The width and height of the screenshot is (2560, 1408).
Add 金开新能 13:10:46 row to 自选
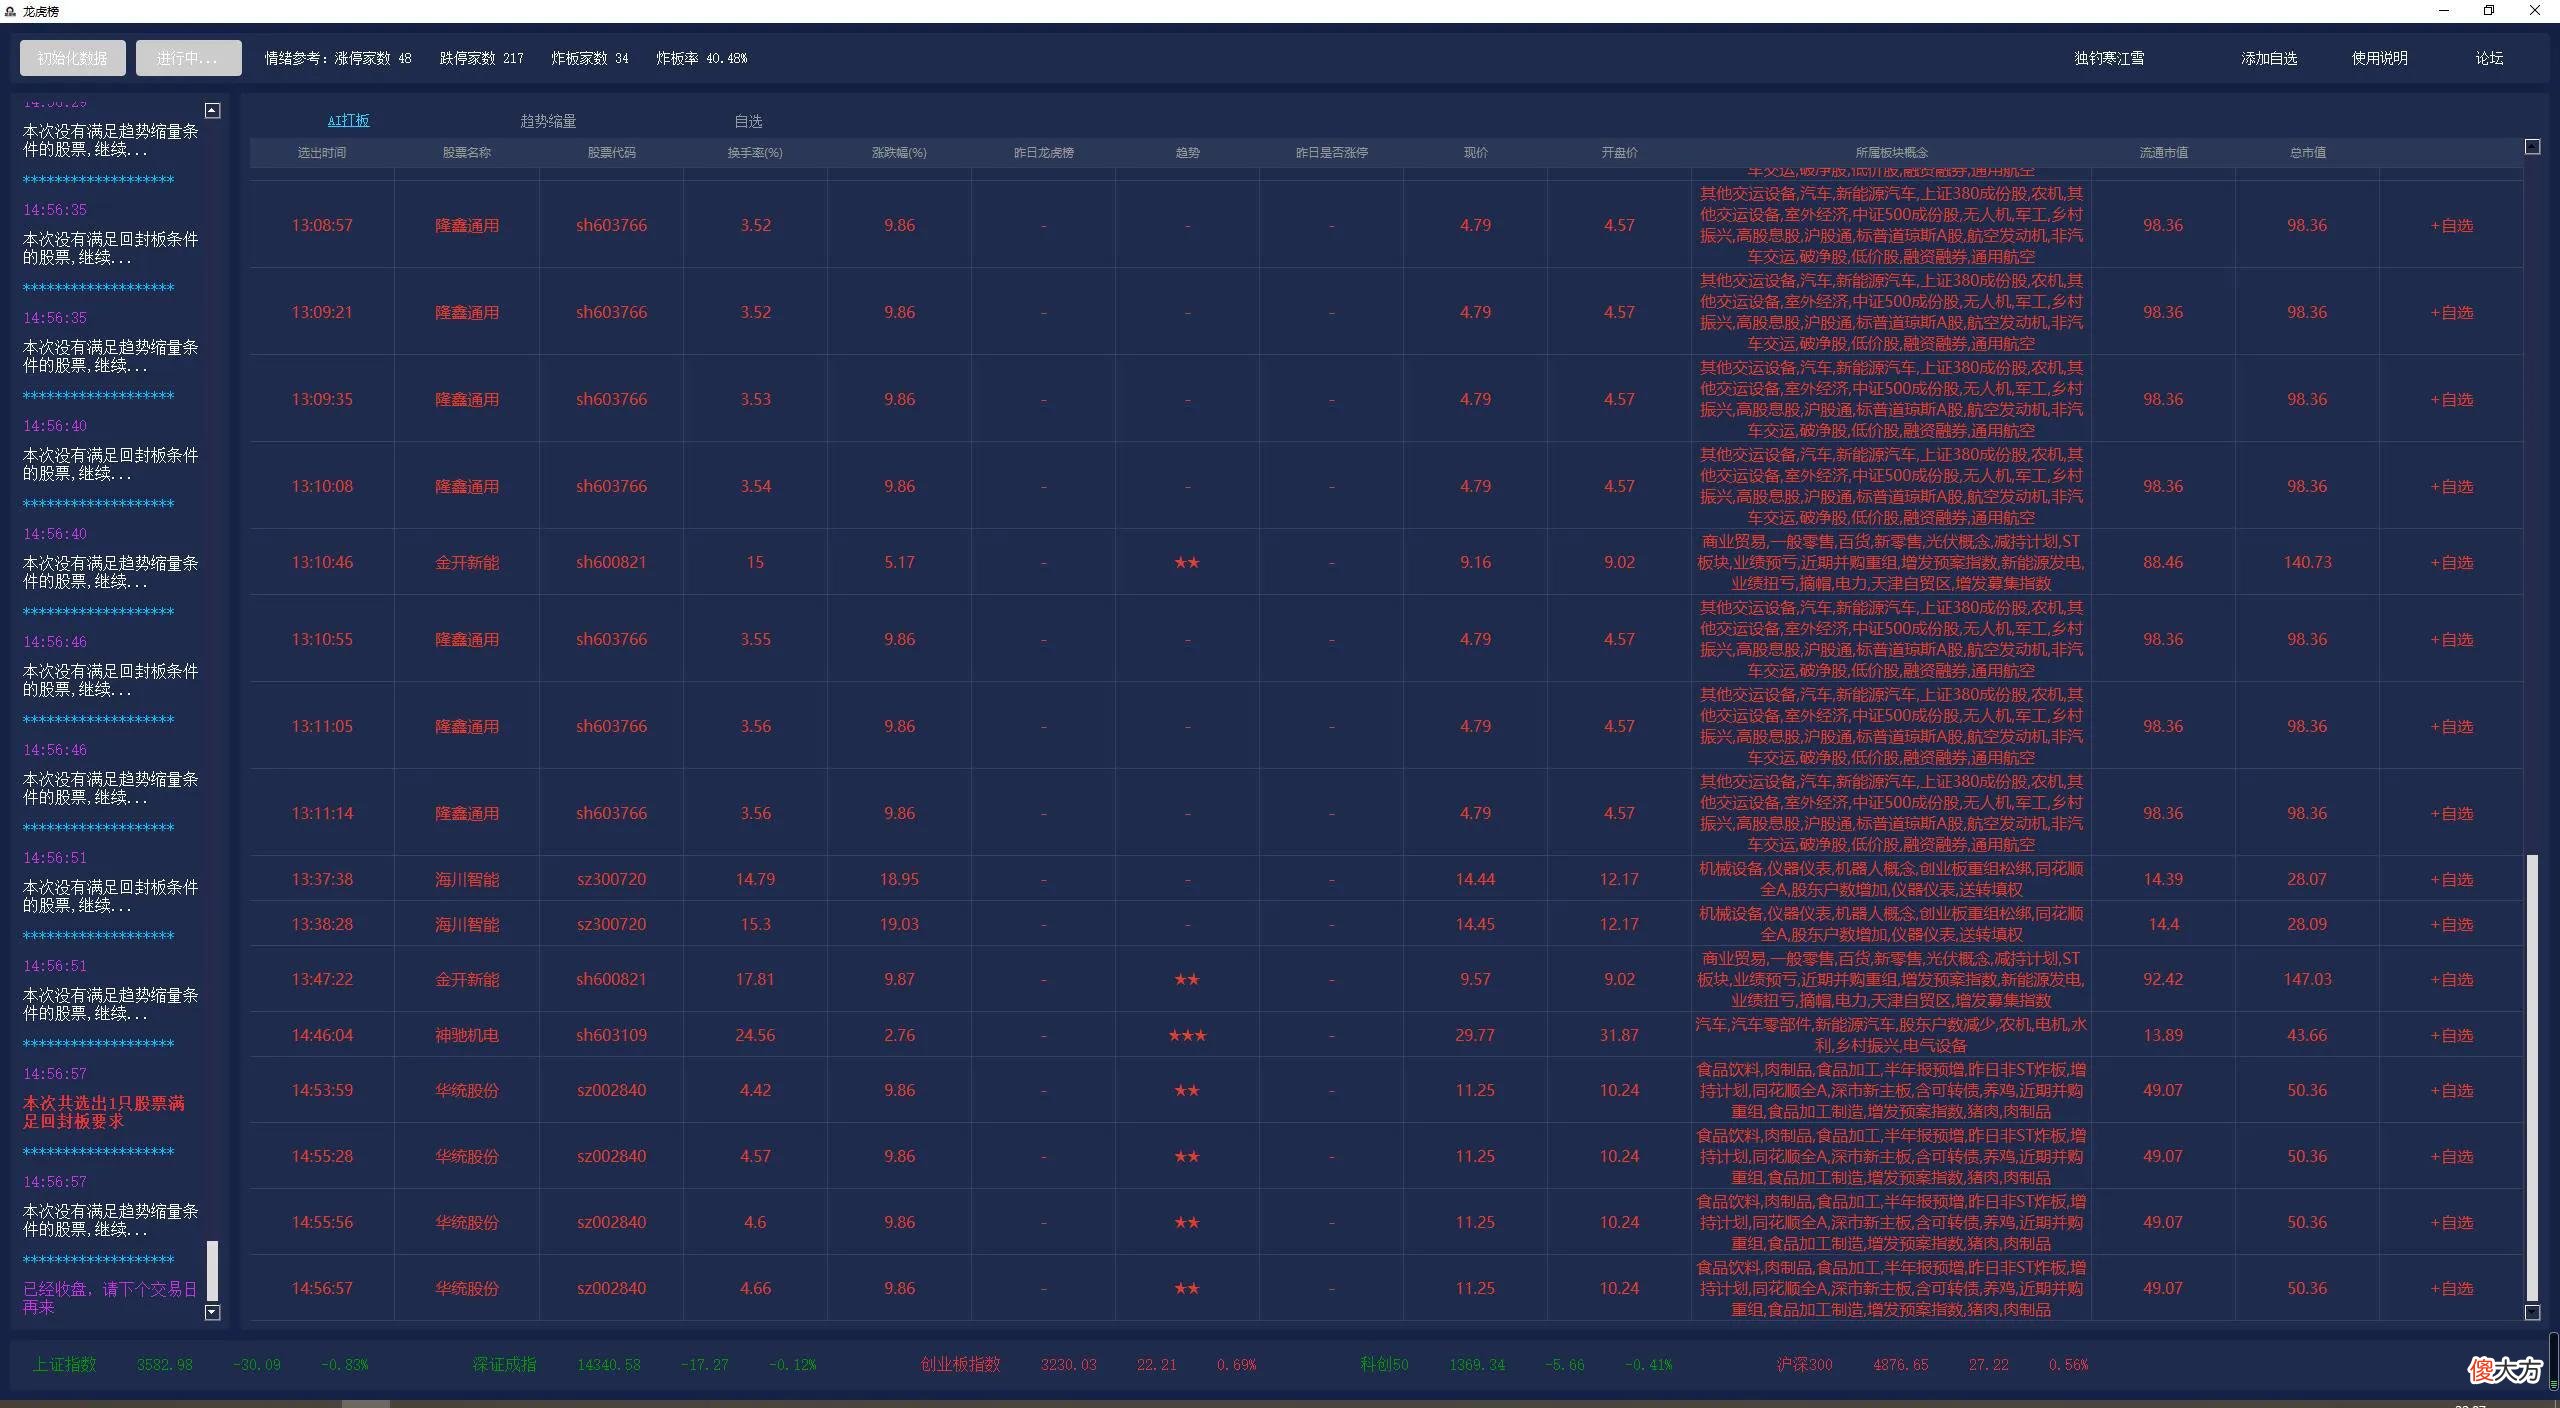coord(2451,562)
